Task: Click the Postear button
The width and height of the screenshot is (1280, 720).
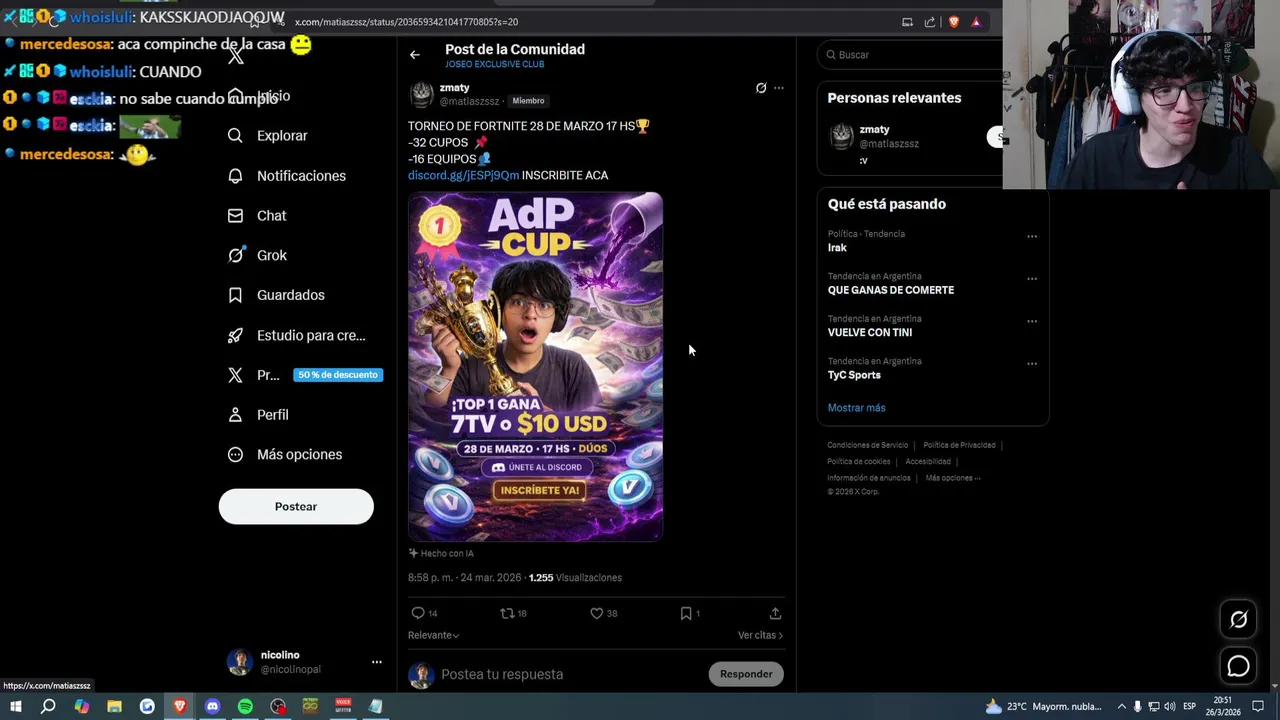Action: point(296,507)
